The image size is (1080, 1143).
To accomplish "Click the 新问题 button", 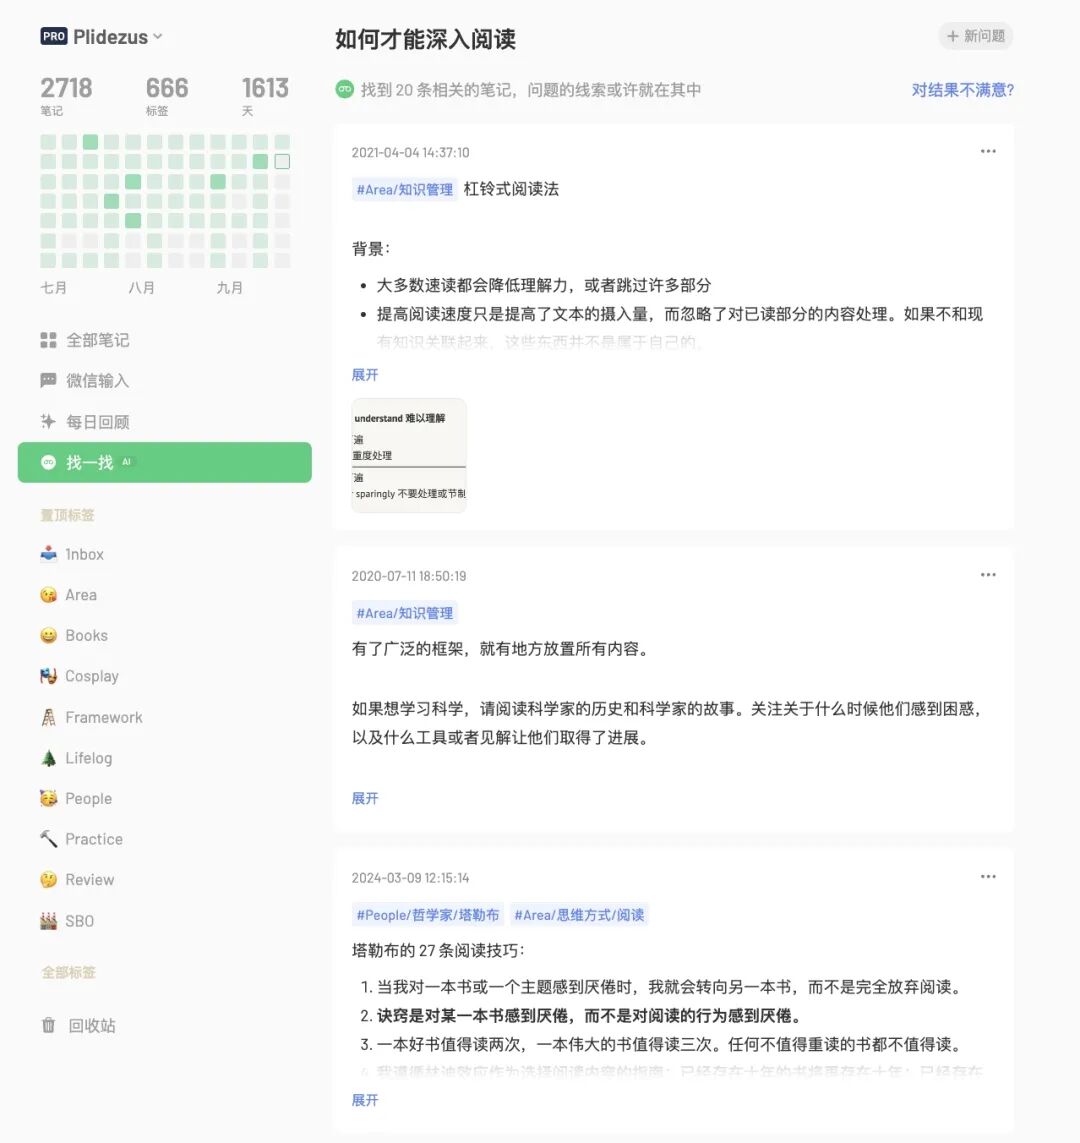I will [976, 36].
